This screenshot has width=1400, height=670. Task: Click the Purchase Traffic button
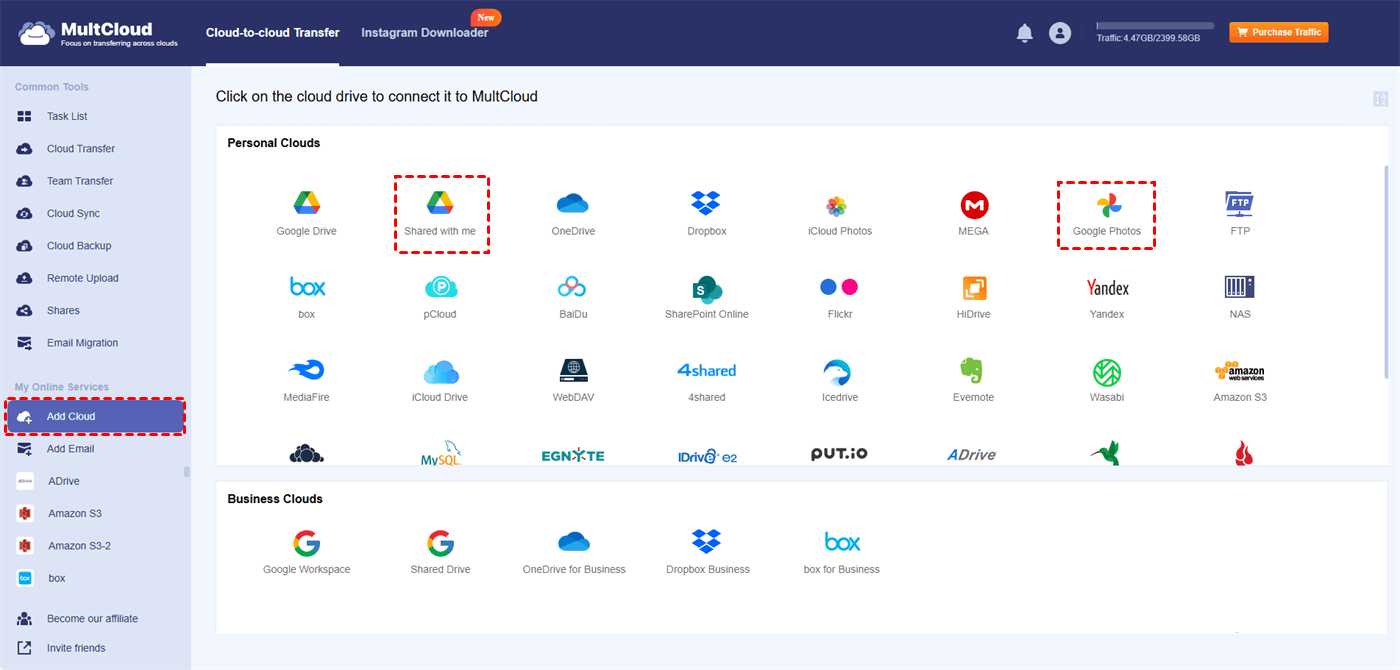(x=1278, y=32)
